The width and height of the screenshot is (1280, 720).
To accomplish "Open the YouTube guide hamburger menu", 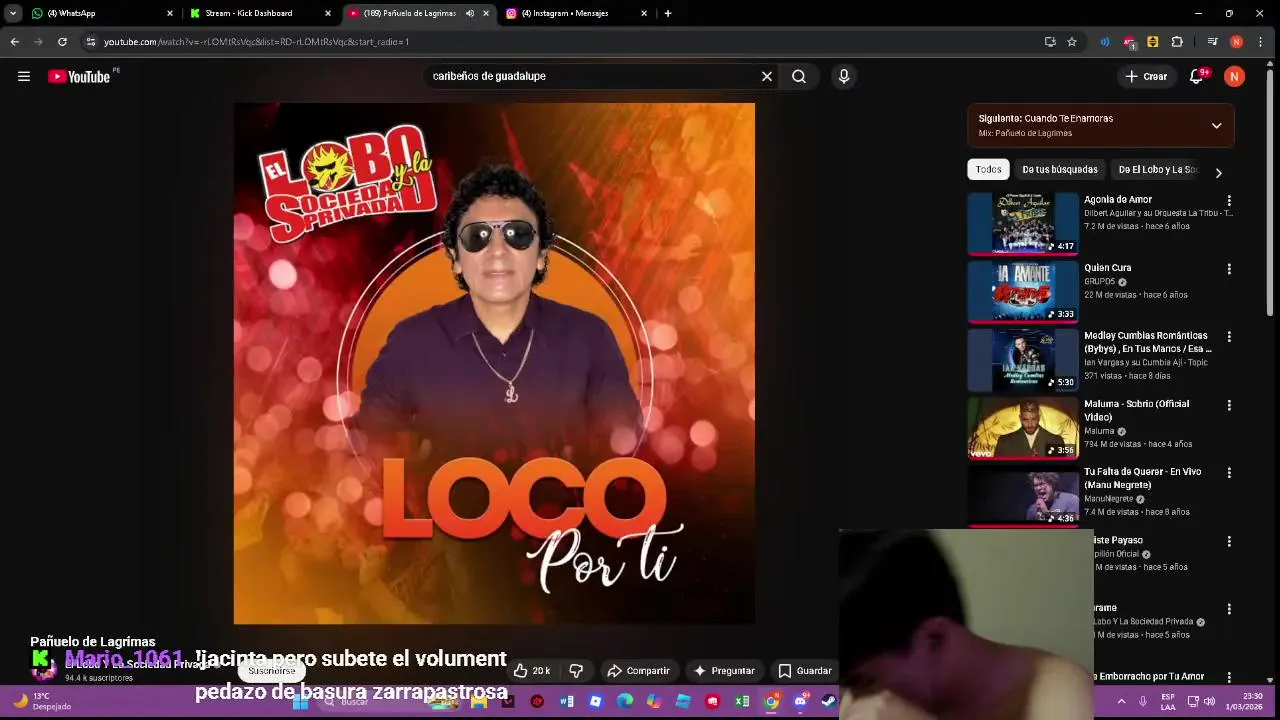I will (24, 76).
